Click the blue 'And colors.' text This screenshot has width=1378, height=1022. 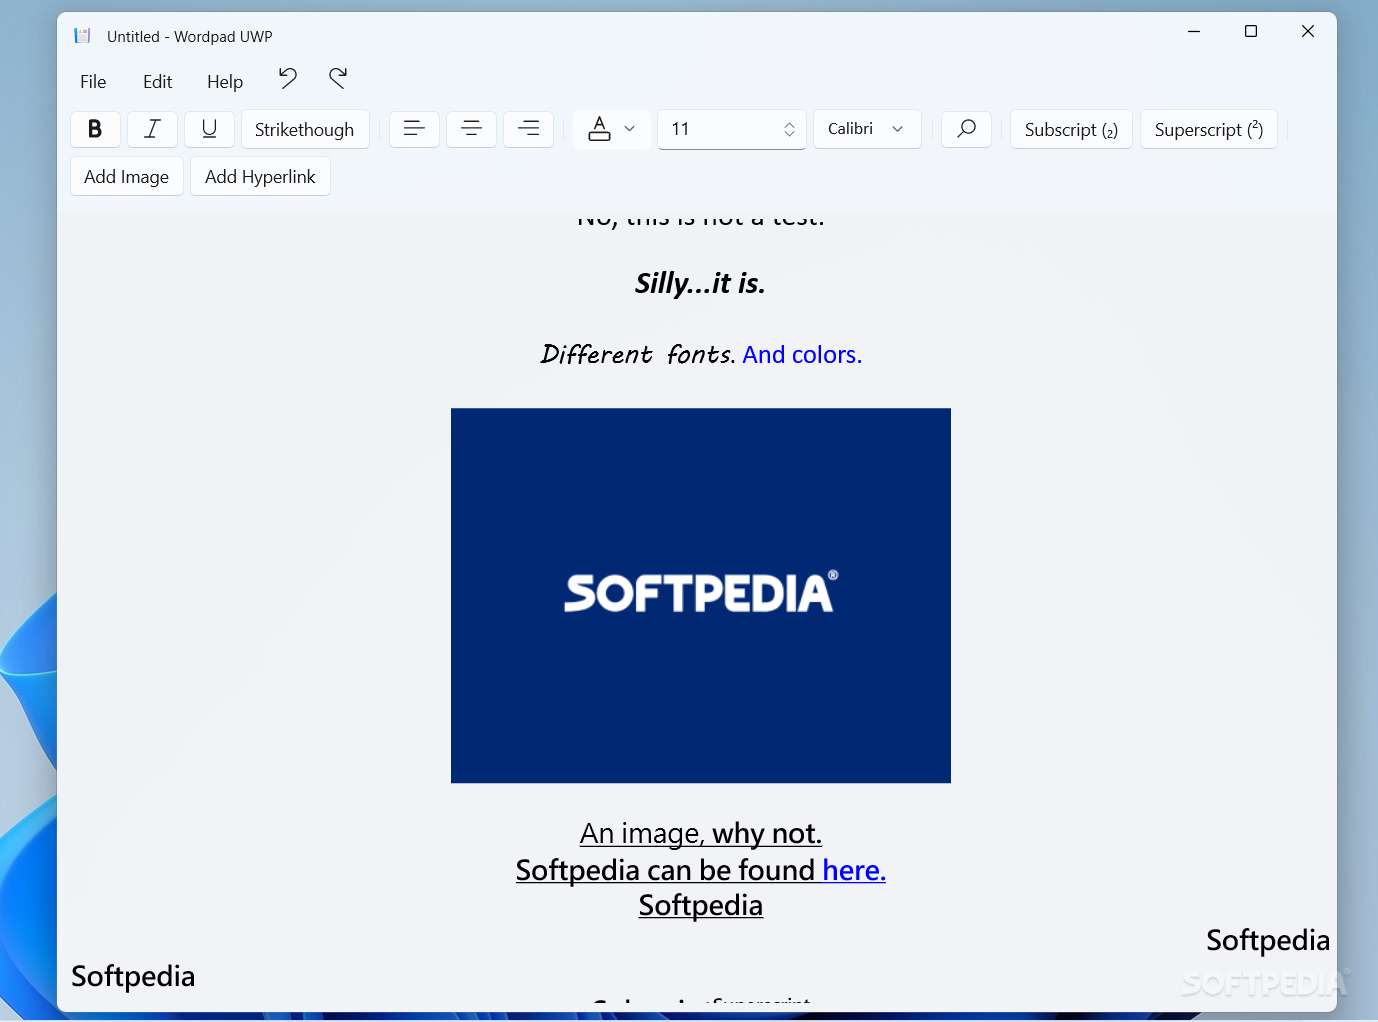point(802,355)
